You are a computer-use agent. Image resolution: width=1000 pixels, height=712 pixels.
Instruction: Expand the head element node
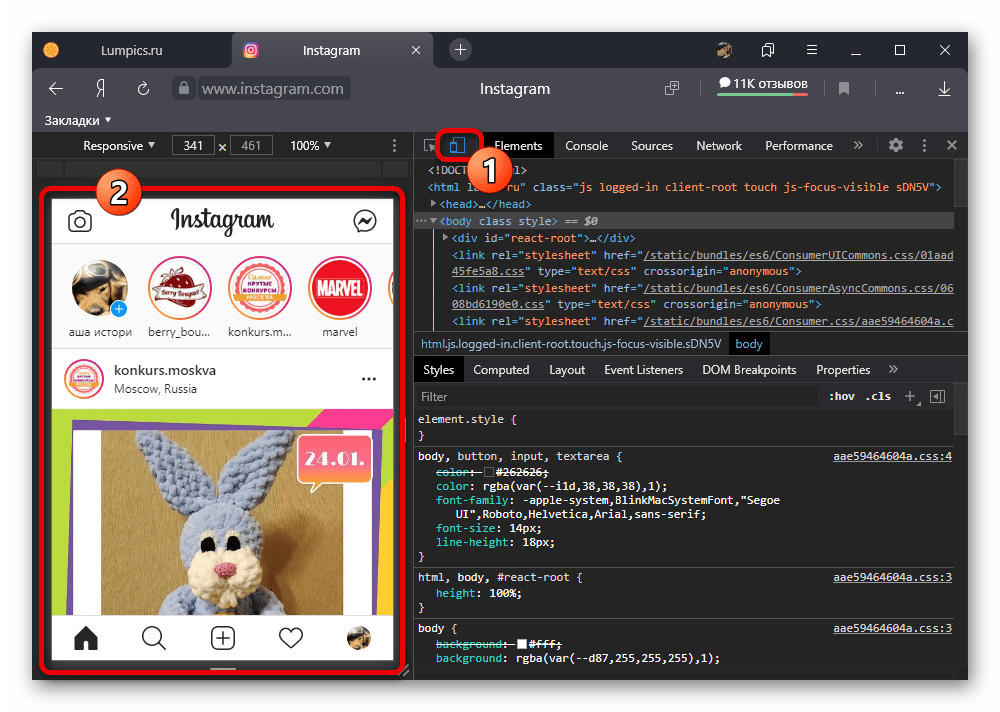(434, 203)
